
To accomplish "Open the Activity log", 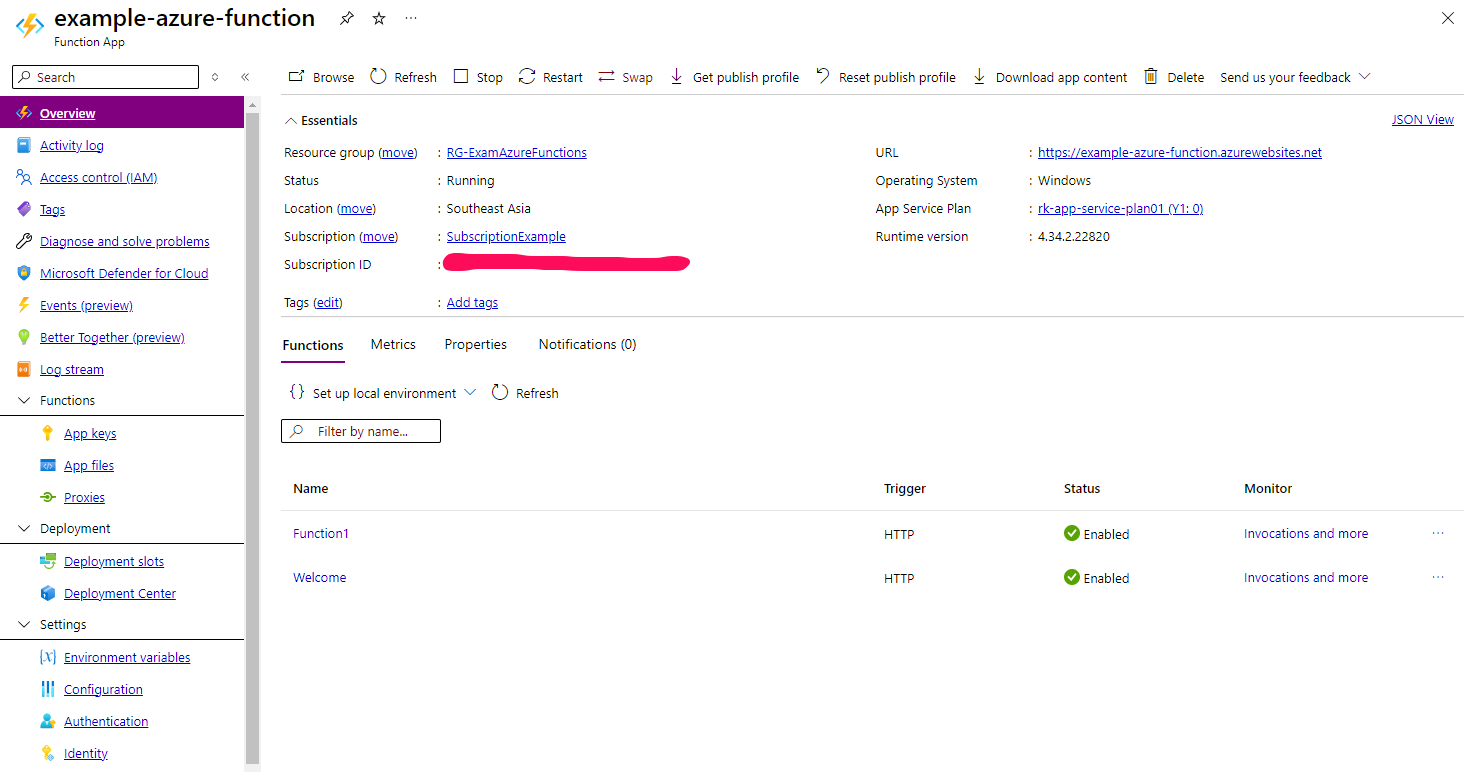I will coord(72,145).
